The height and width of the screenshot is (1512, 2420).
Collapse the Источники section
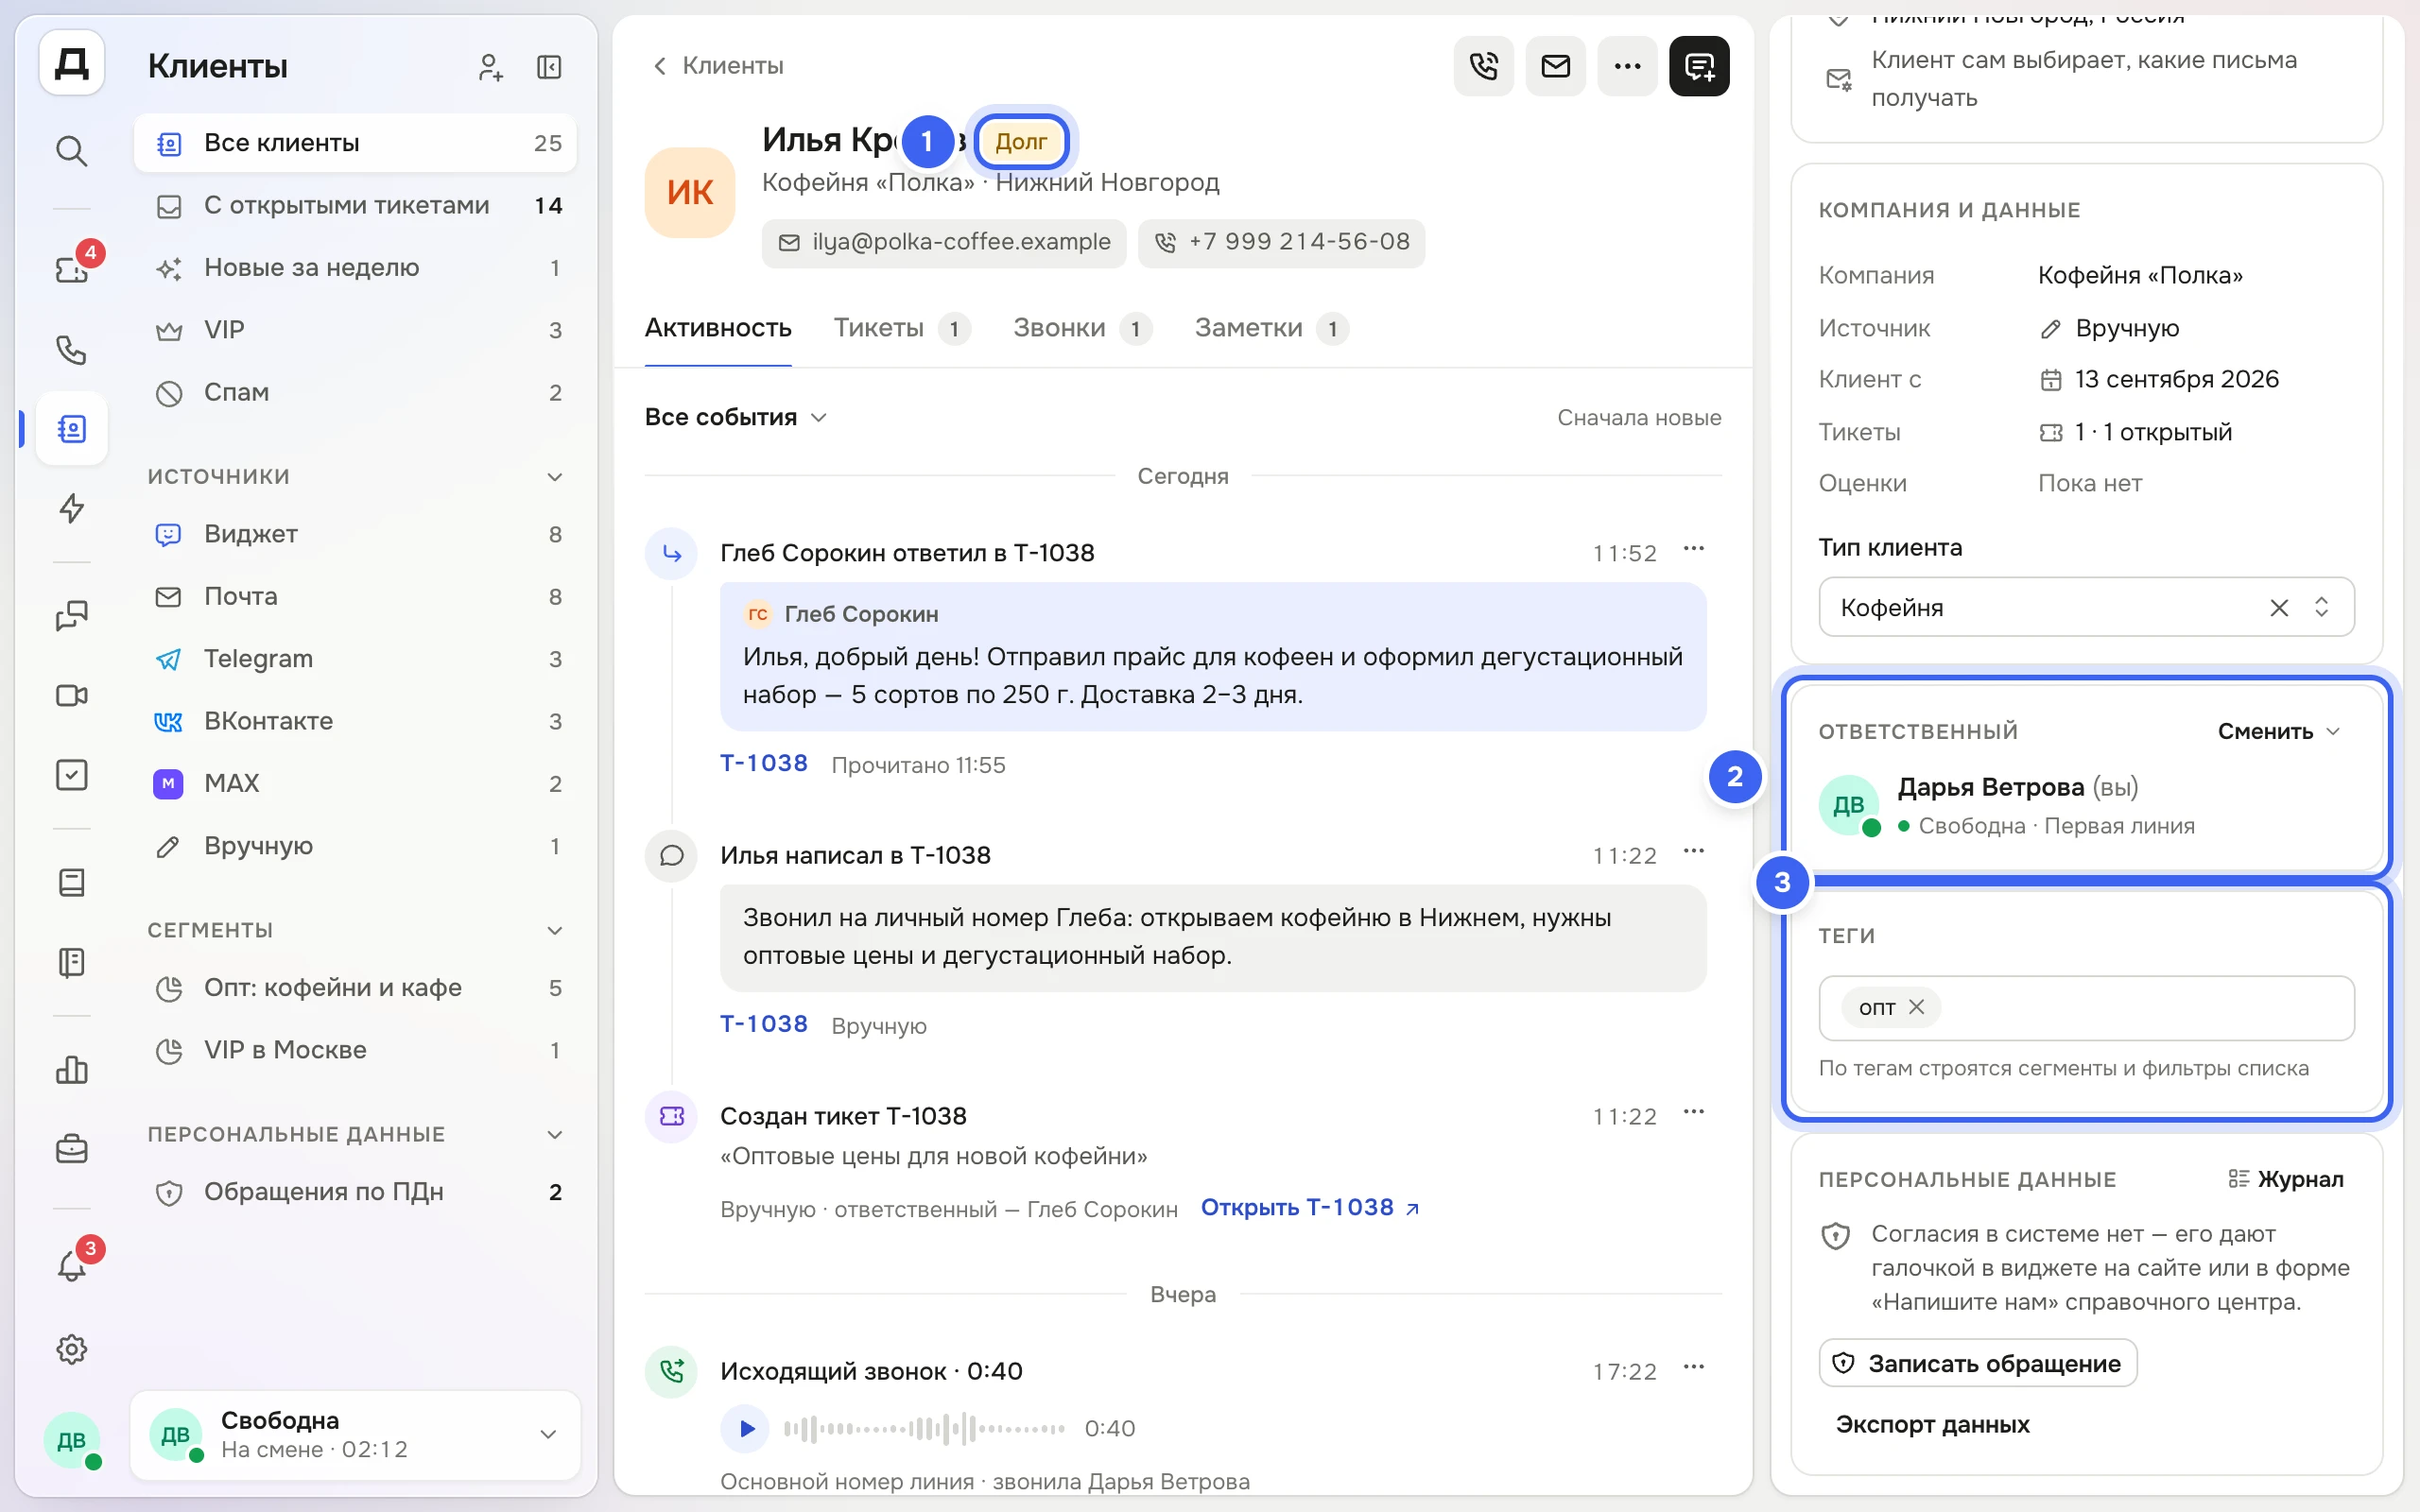click(x=555, y=477)
